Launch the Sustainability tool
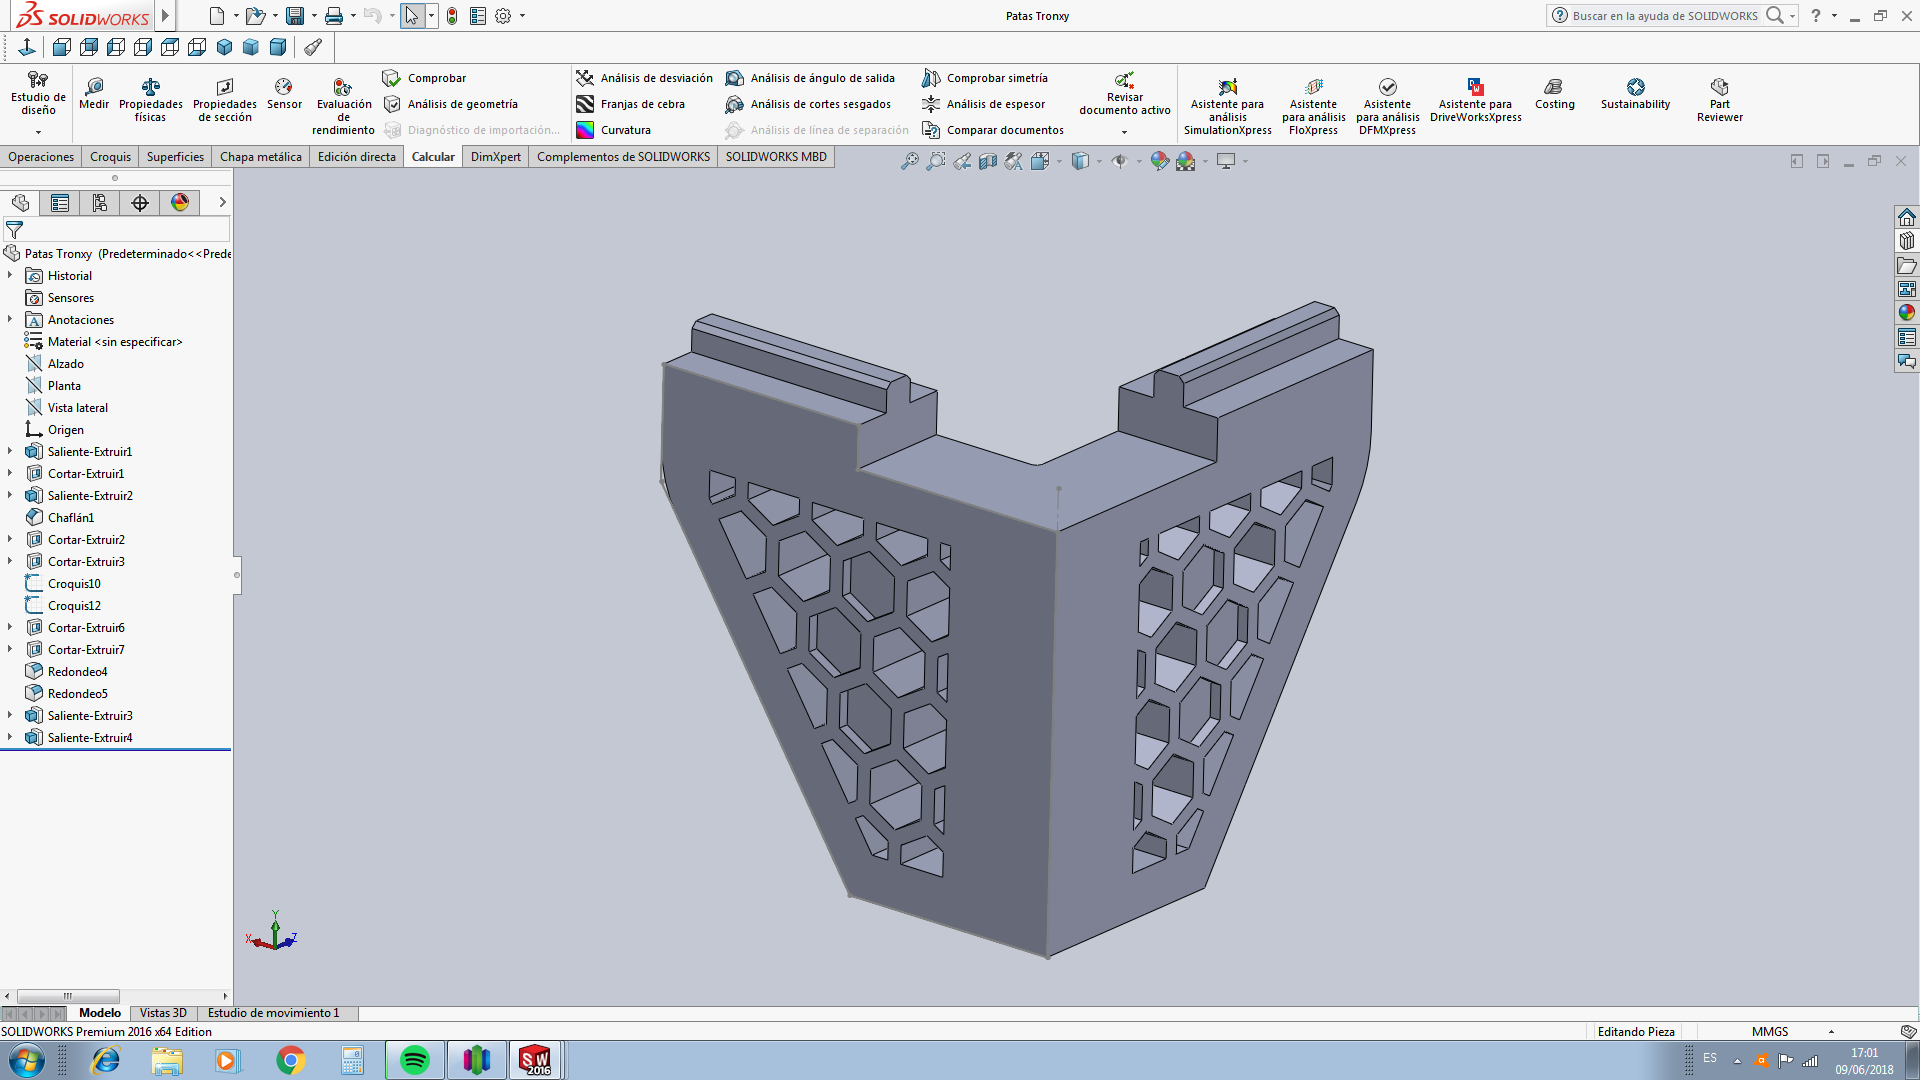Image resolution: width=1920 pixels, height=1080 pixels. 1635,94
